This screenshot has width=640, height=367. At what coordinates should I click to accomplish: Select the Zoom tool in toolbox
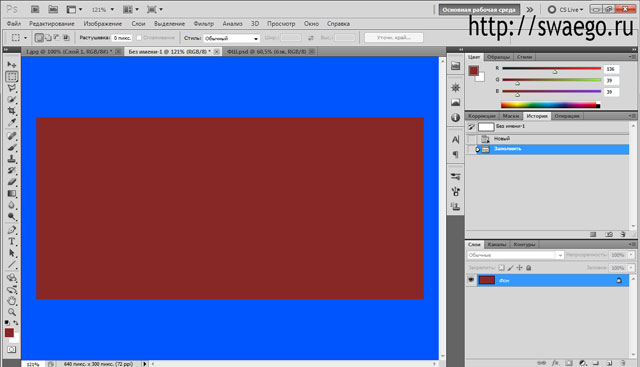point(11,312)
